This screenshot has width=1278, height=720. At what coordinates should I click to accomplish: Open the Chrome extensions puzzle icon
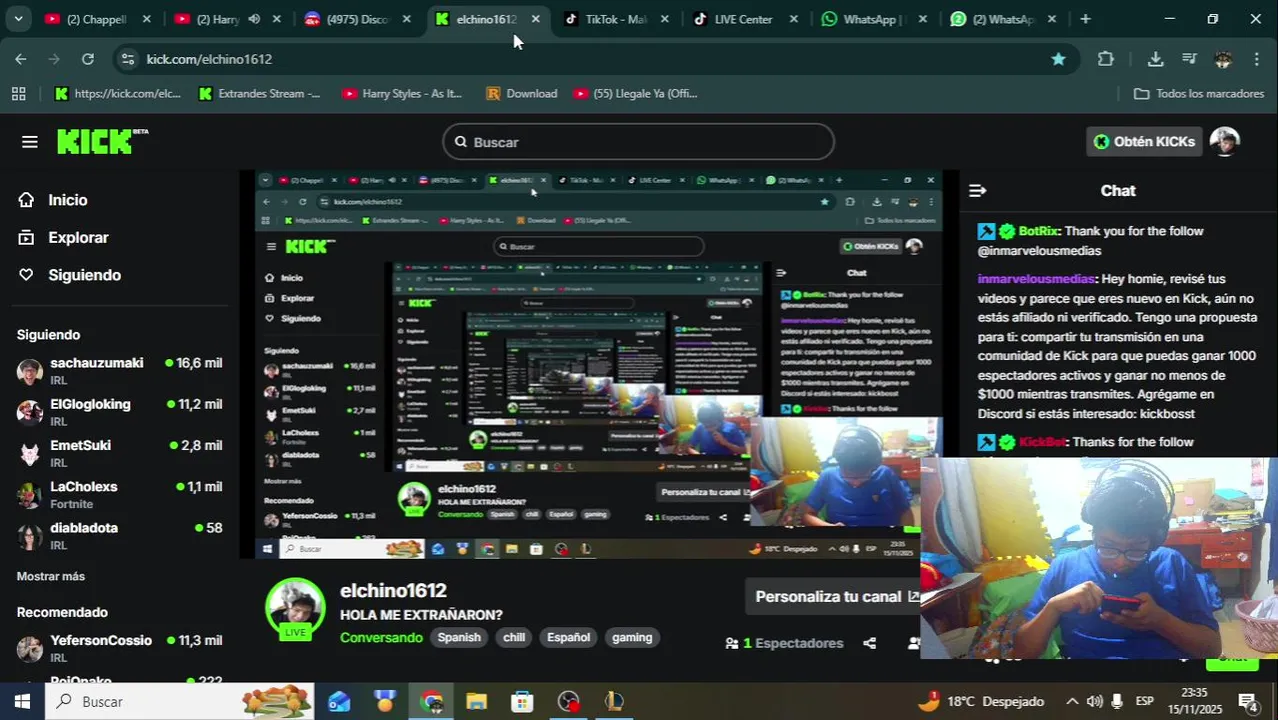pyautogui.click(x=1105, y=59)
